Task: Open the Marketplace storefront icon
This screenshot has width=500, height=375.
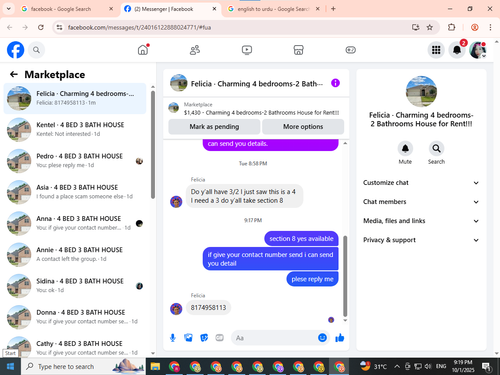Action: (x=298, y=50)
